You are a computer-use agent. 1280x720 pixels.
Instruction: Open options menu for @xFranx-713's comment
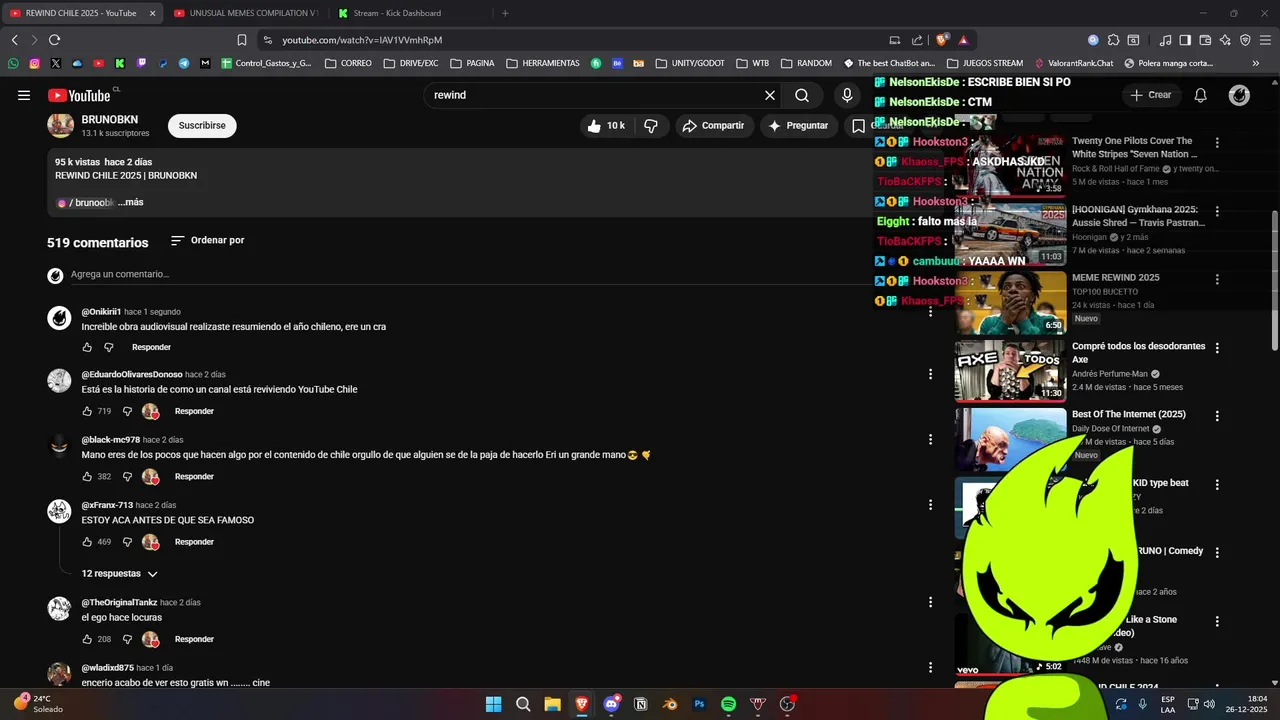coord(930,505)
